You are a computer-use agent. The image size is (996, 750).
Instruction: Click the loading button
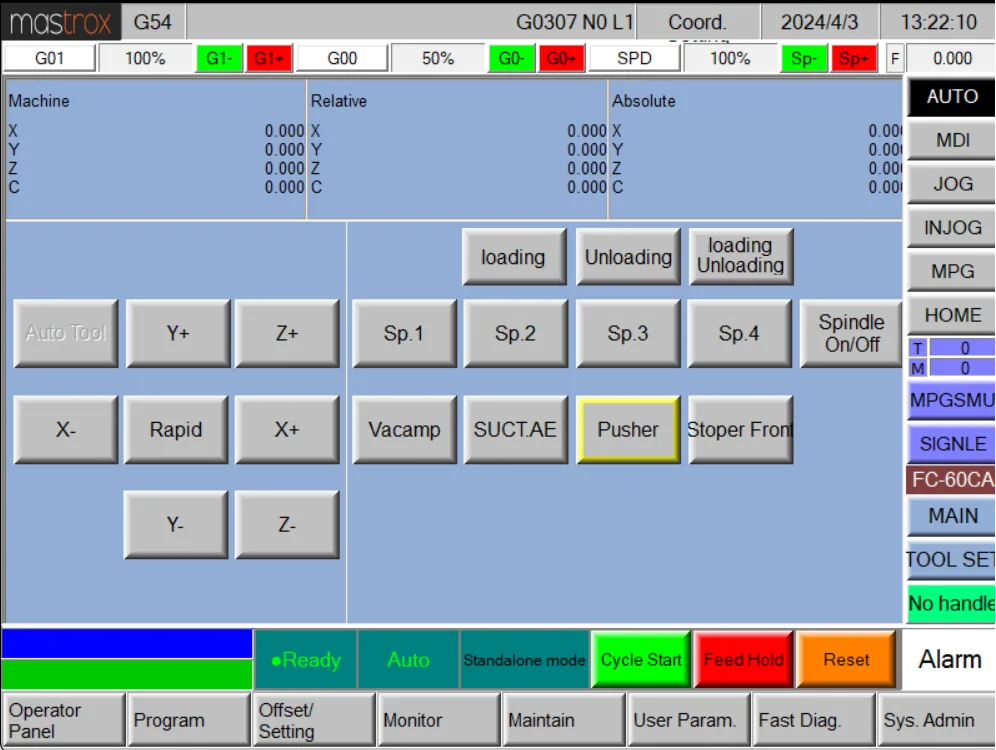pos(514,257)
